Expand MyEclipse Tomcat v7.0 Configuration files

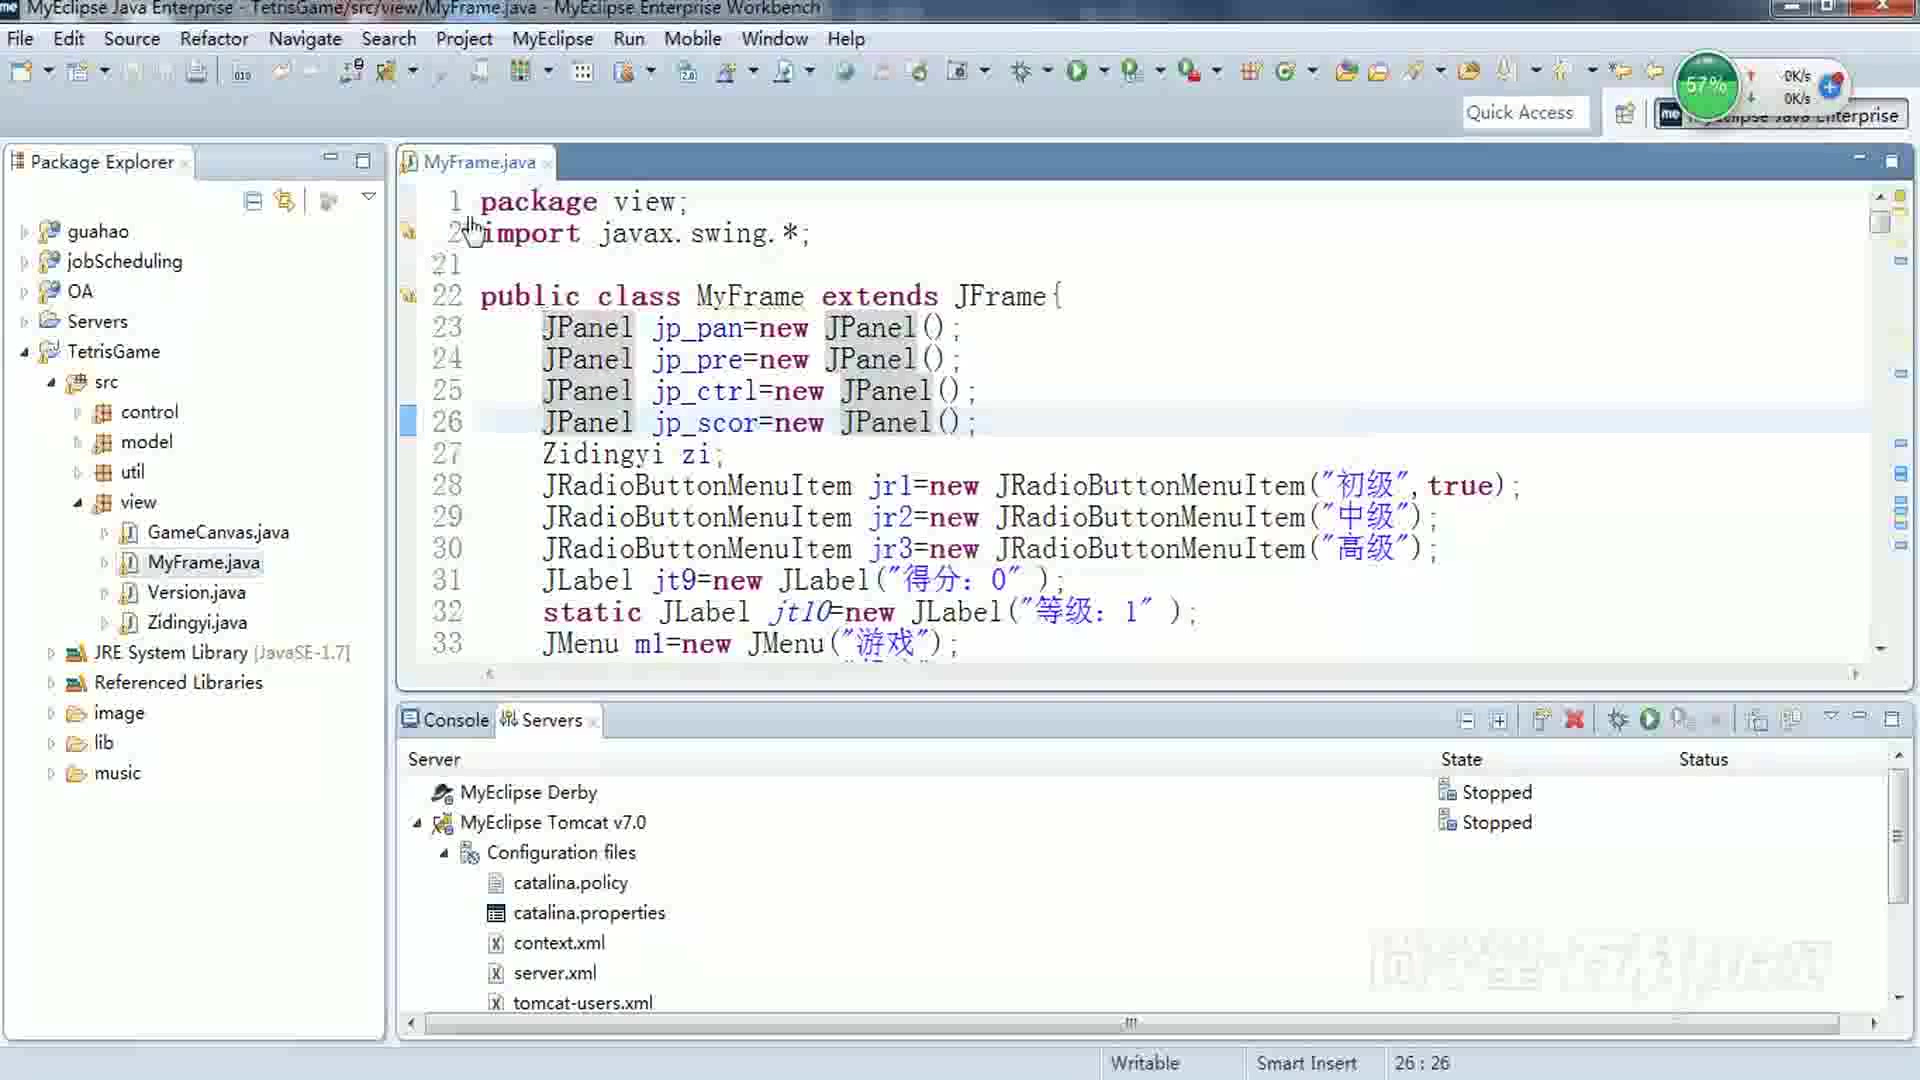(446, 853)
